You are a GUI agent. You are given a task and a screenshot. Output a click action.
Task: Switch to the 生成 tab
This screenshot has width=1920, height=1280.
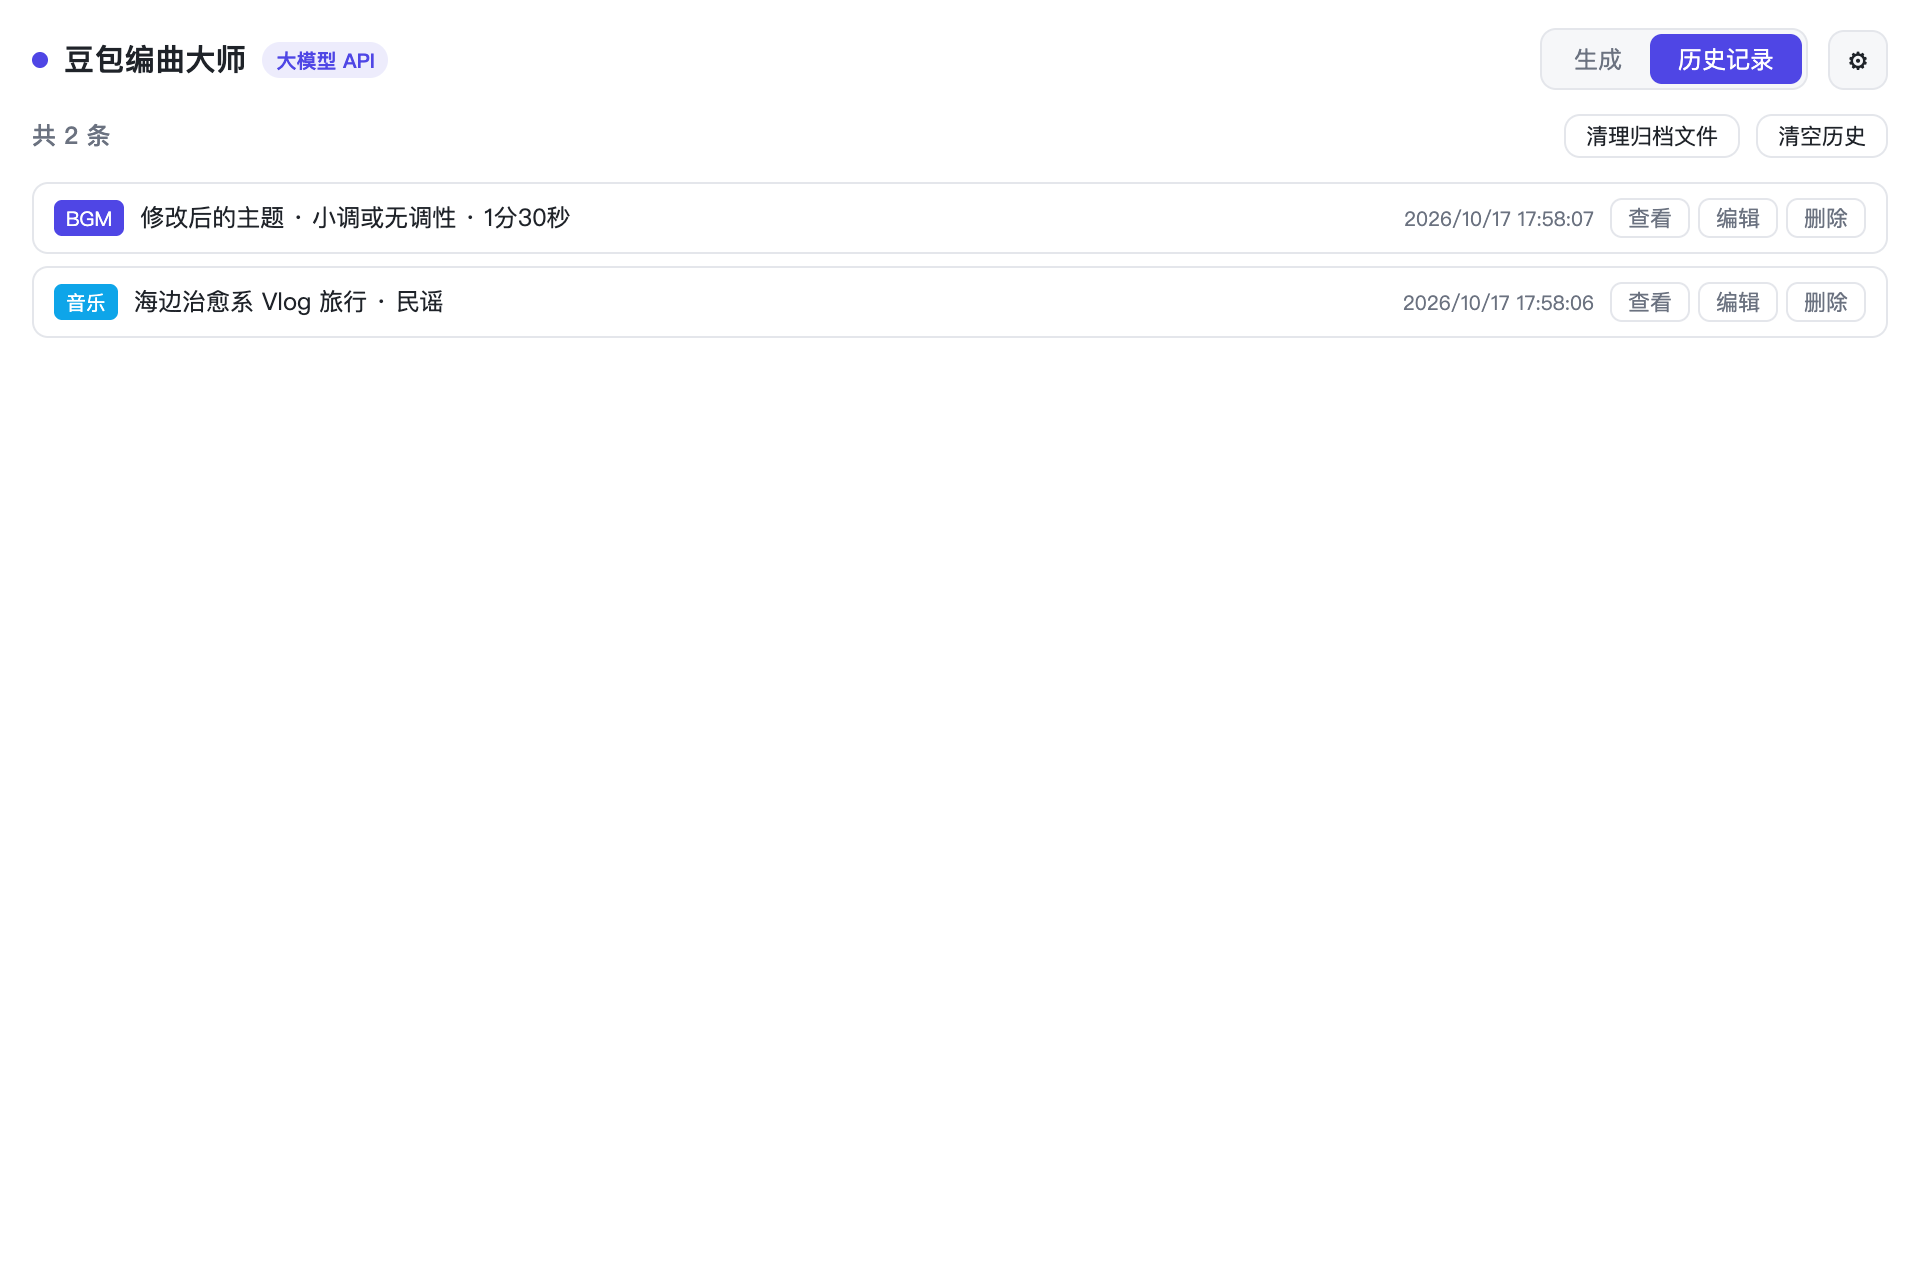[x=1597, y=60]
